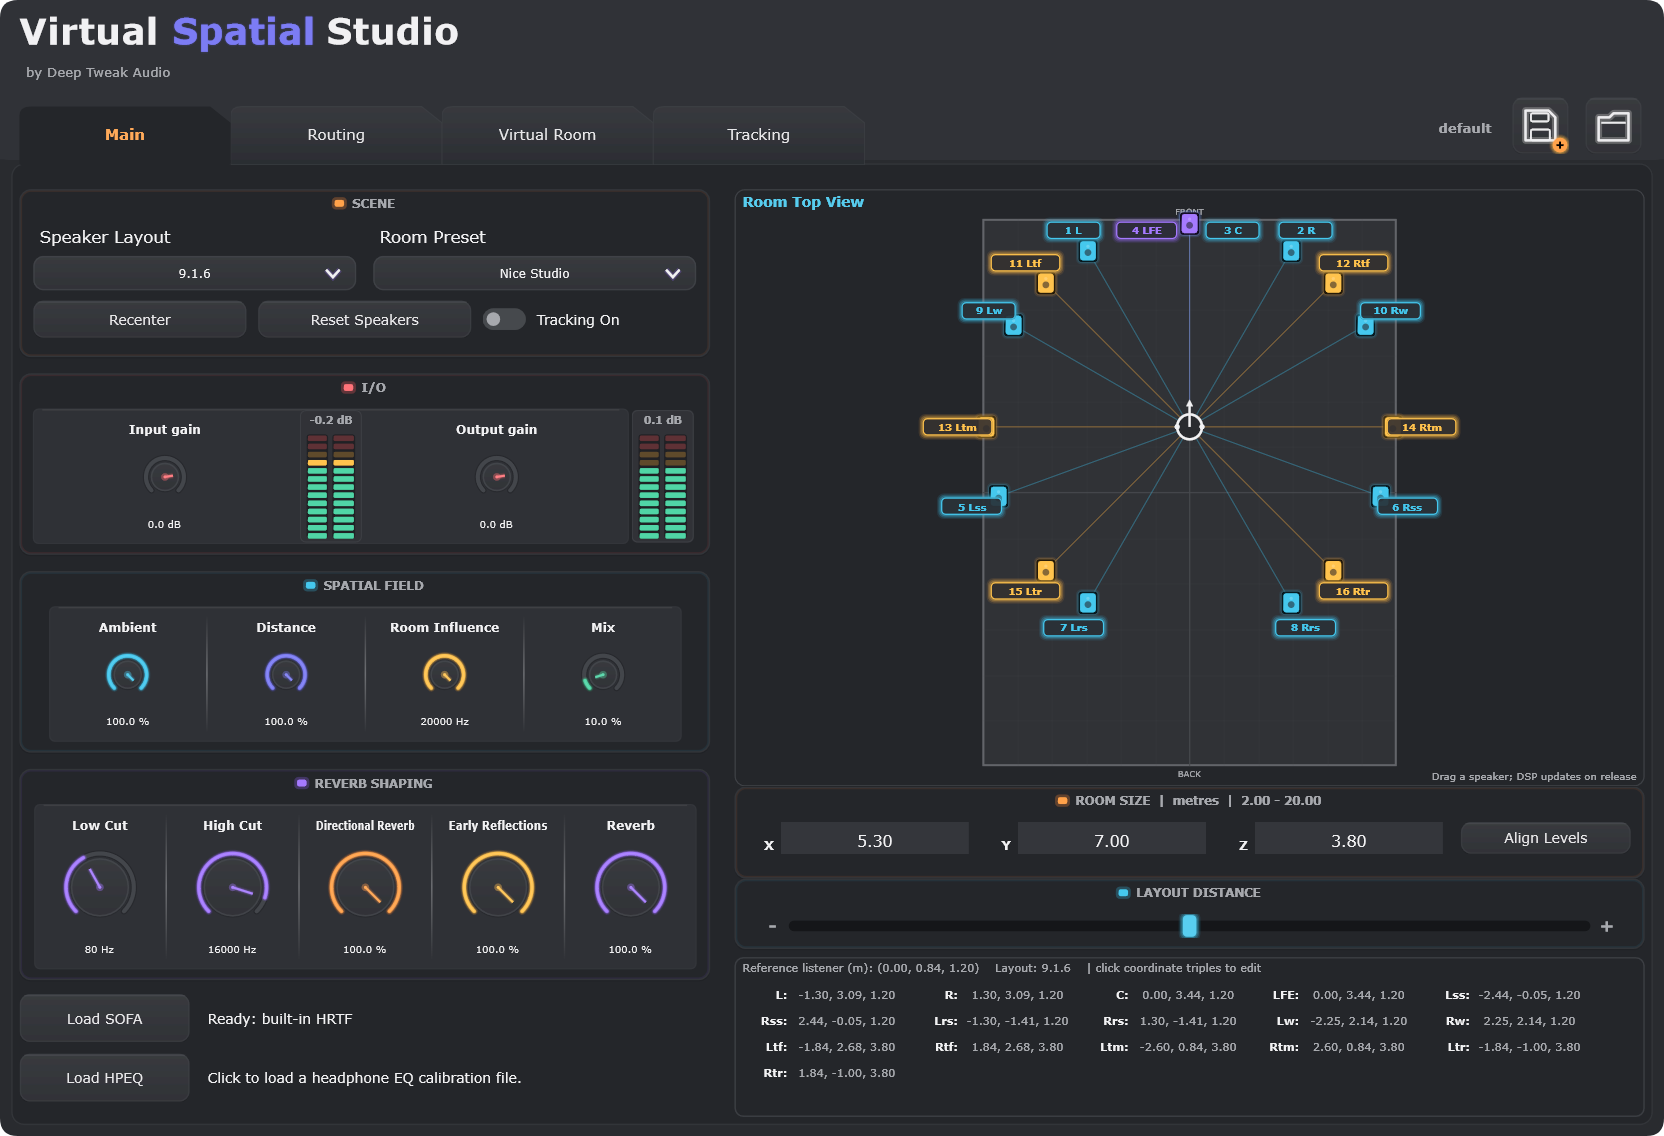Select the 14 Rtm speaker label
The height and width of the screenshot is (1136, 1664).
tap(1421, 427)
